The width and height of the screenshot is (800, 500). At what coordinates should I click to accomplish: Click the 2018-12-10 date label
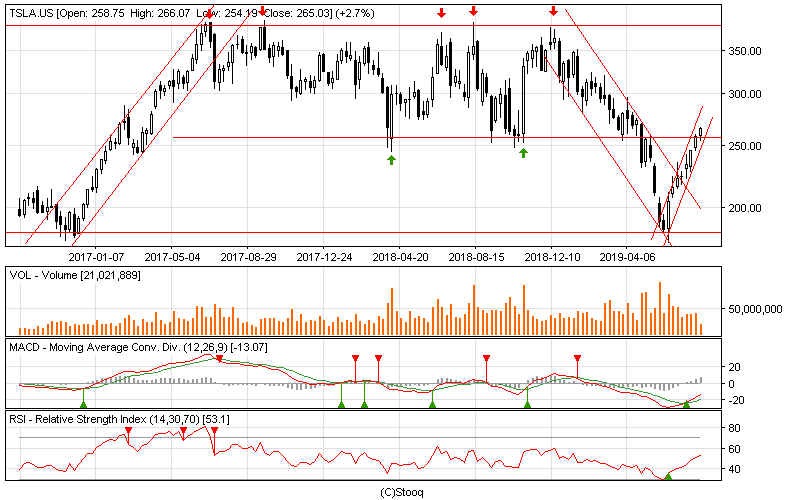coord(553,257)
